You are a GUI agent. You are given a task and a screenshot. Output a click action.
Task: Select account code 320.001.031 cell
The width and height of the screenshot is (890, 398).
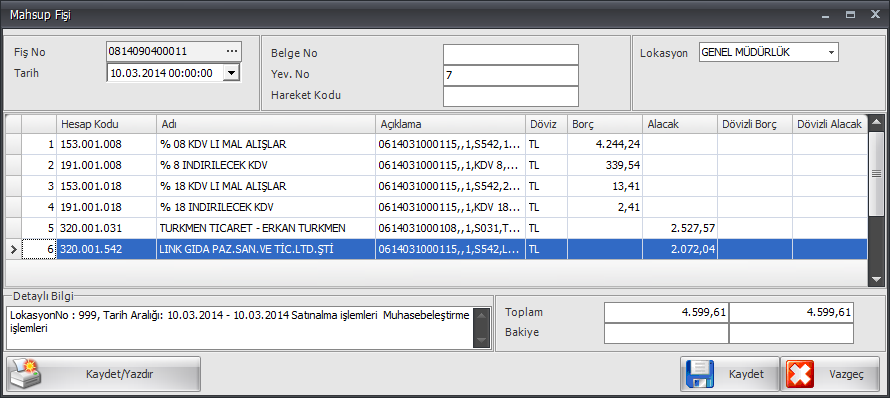(x=106, y=228)
